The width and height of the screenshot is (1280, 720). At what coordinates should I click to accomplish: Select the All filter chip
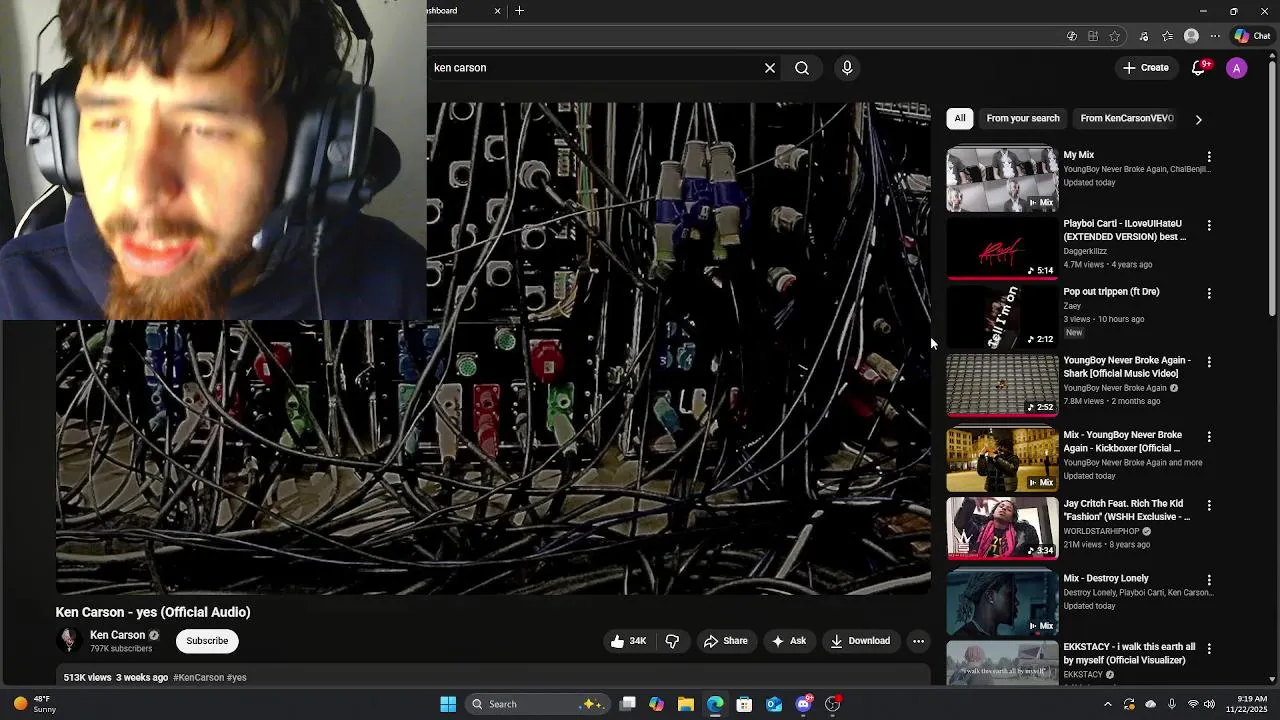pyautogui.click(x=960, y=118)
